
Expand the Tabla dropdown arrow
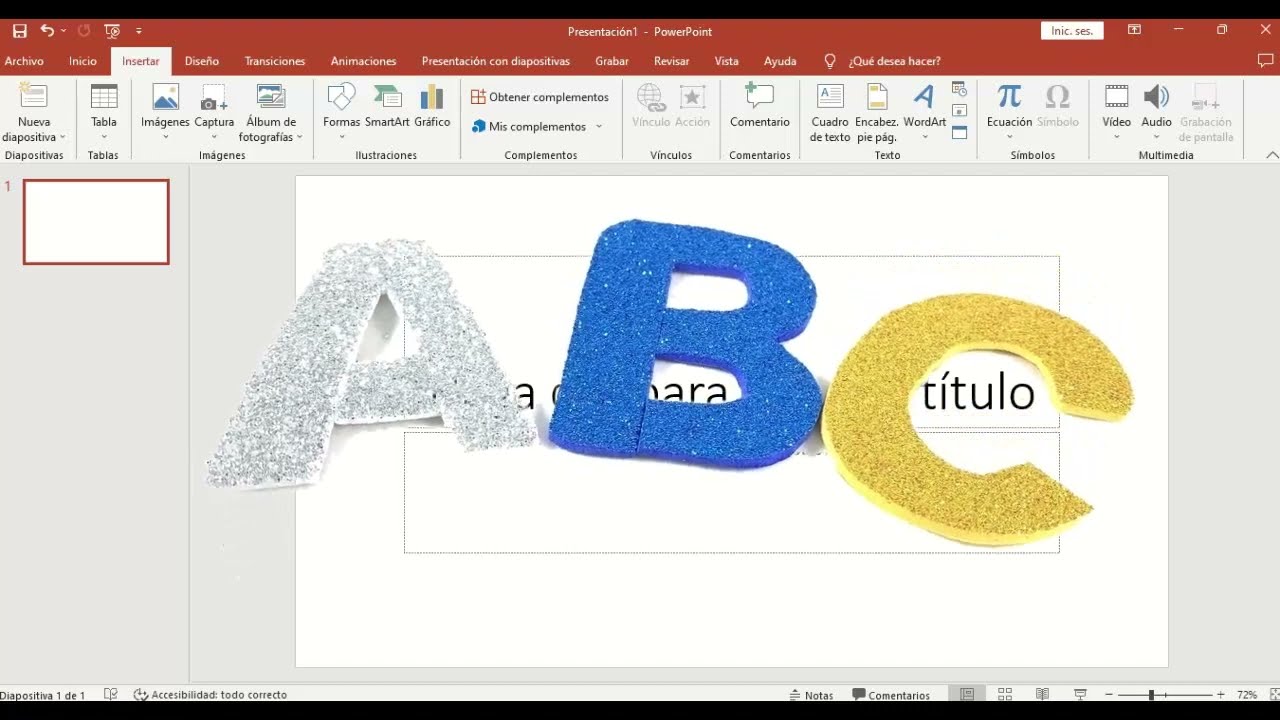(x=104, y=137)
